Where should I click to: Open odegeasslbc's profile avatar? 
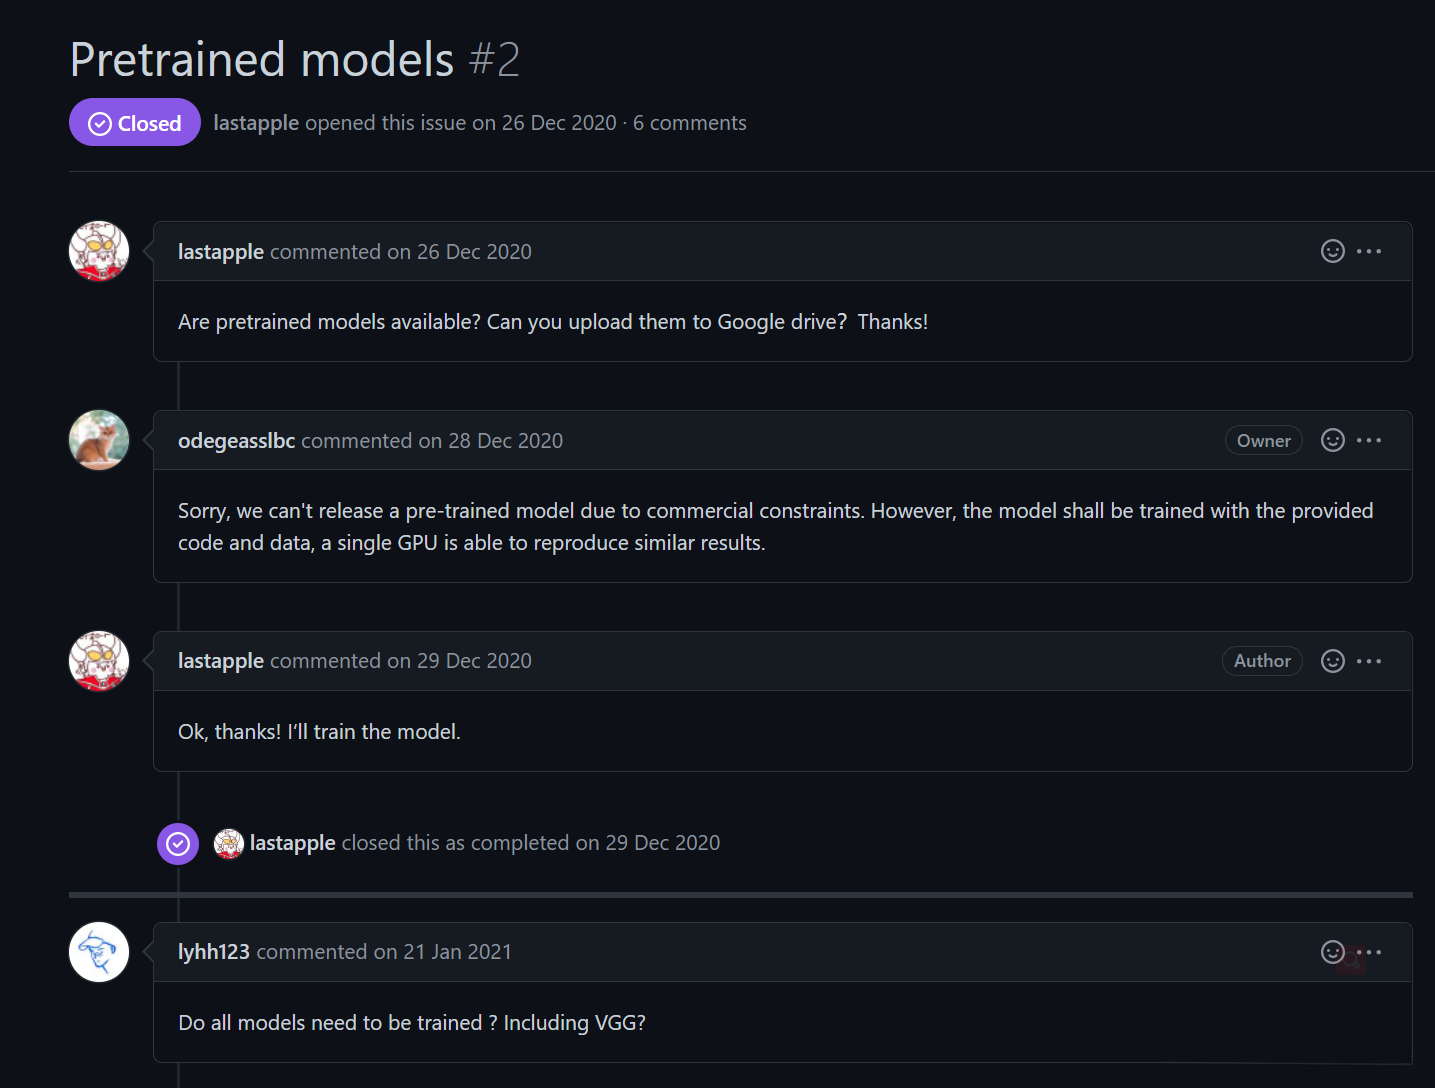pyautogui.click(x=99, y=440)
